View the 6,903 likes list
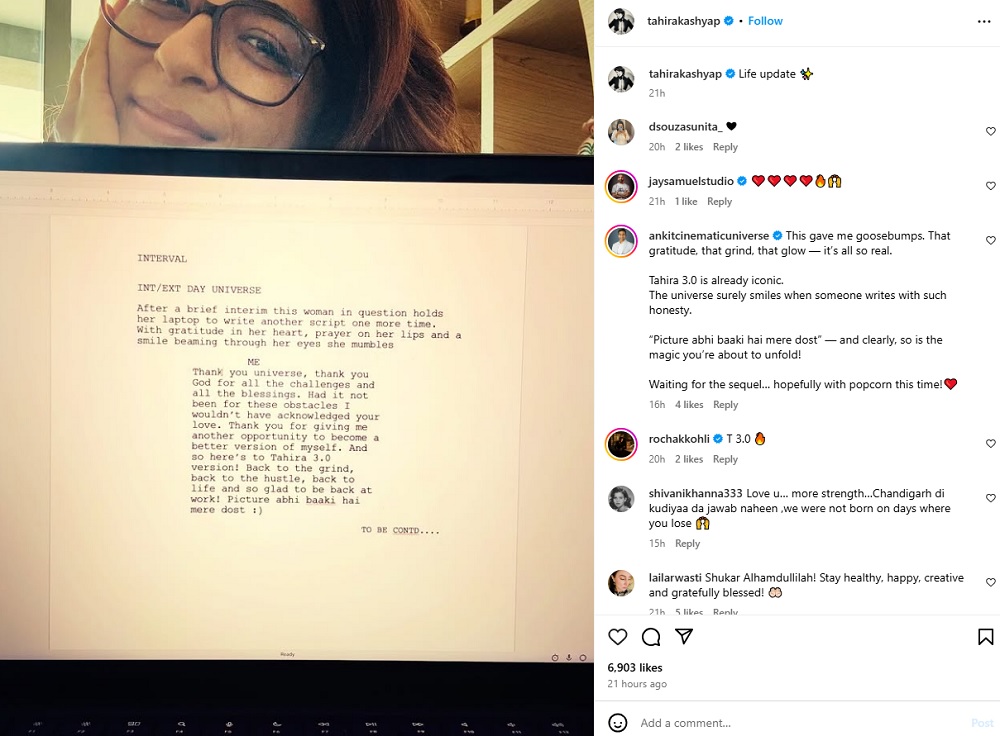1000x736 pixels. point(635,668)
